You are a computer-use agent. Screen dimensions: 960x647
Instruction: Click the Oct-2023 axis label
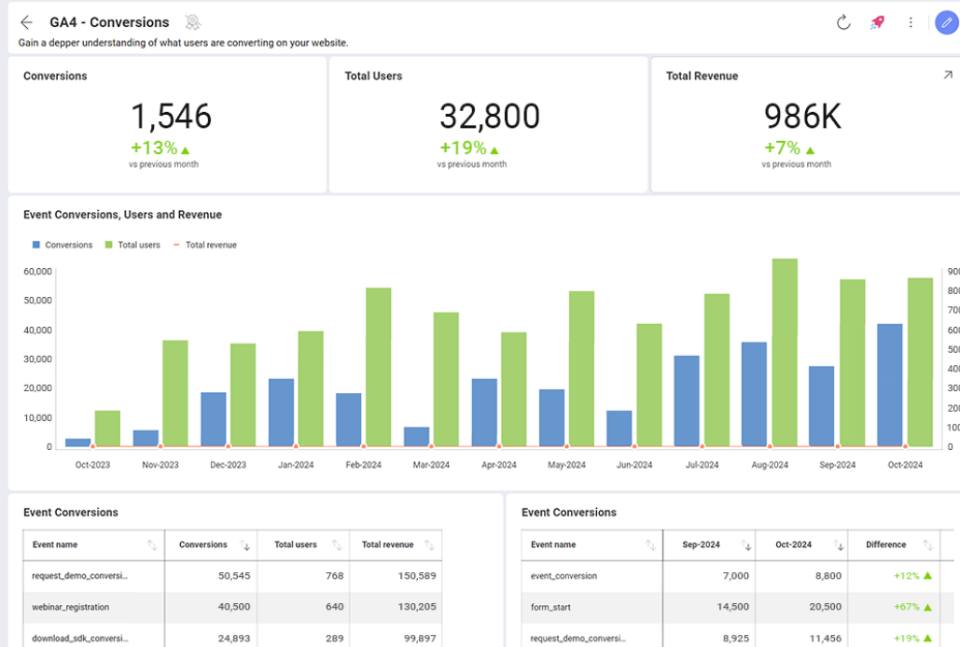click(92, 465)
